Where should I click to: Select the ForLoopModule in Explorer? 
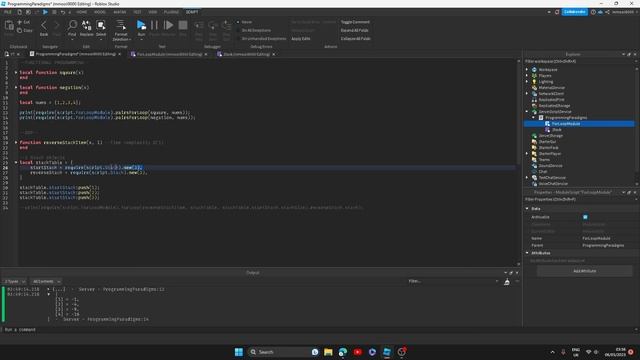[566, 124]
